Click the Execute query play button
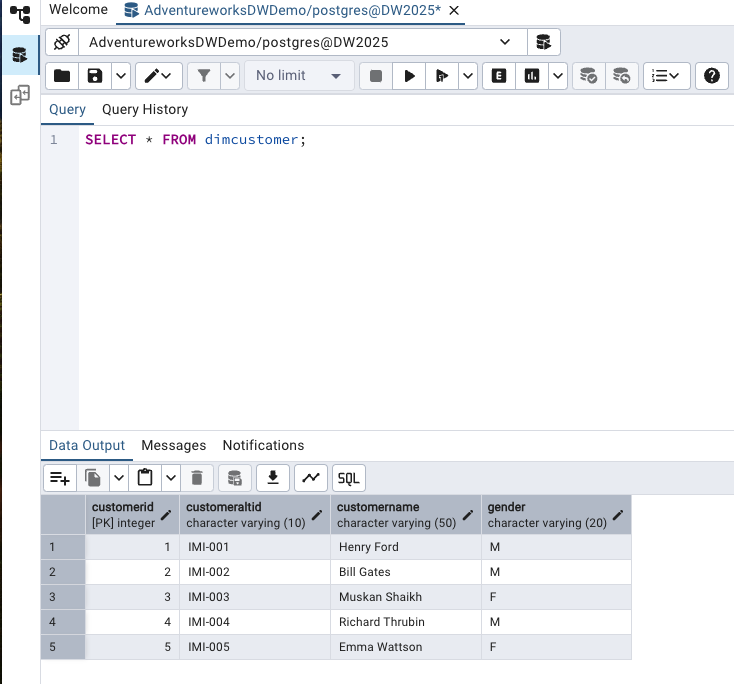 coord(409,76)
